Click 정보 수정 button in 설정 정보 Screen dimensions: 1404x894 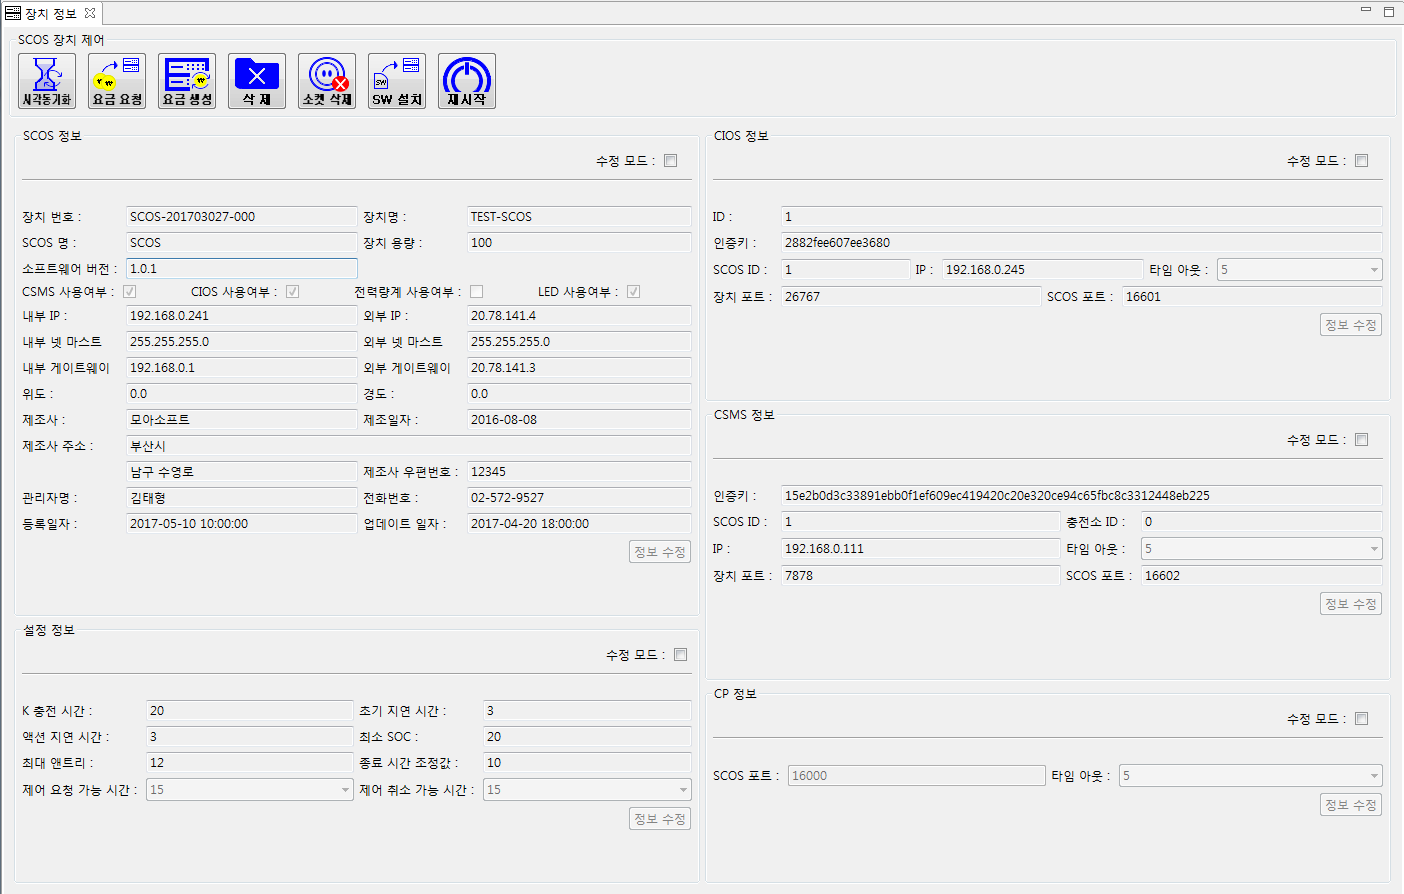click(660, 819)
